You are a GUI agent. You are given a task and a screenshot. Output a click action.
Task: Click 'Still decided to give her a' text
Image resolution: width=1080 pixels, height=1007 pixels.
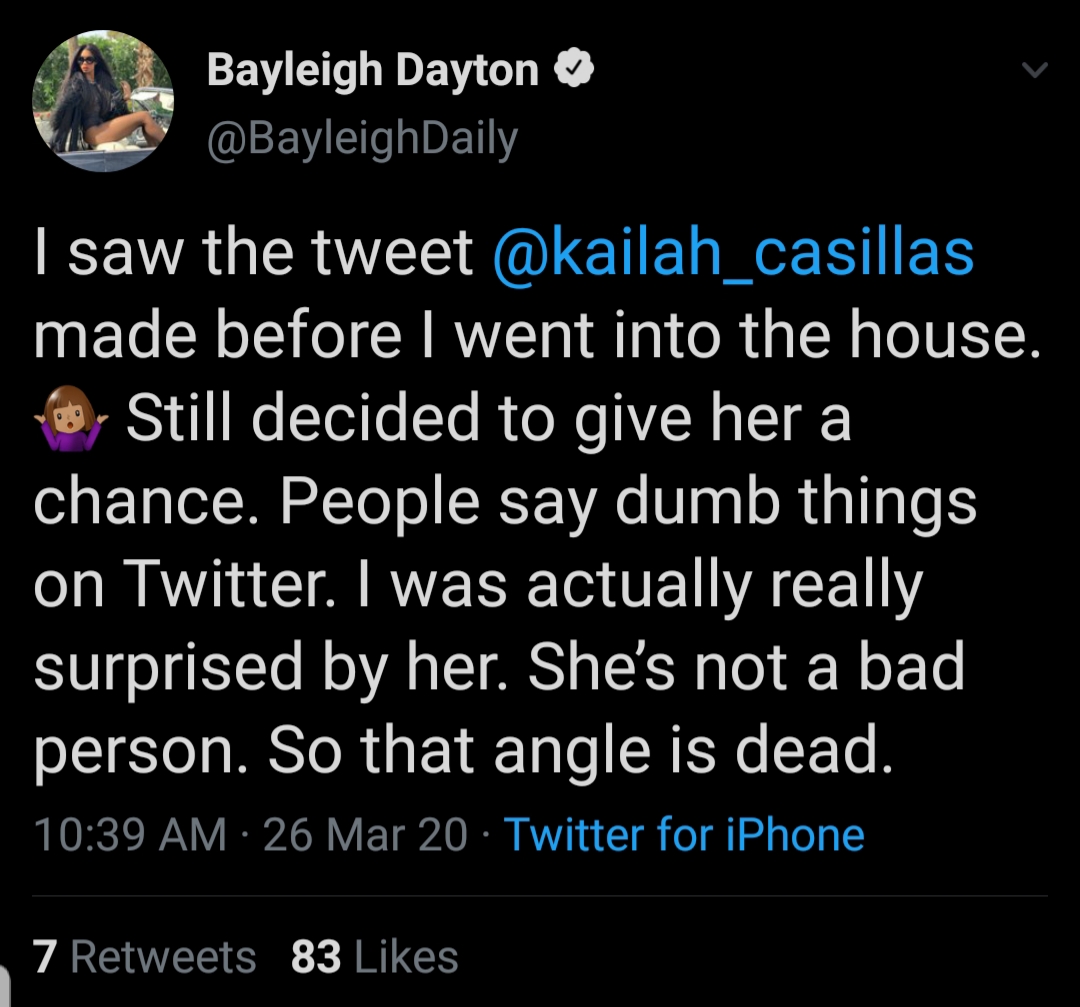[489, 419]
